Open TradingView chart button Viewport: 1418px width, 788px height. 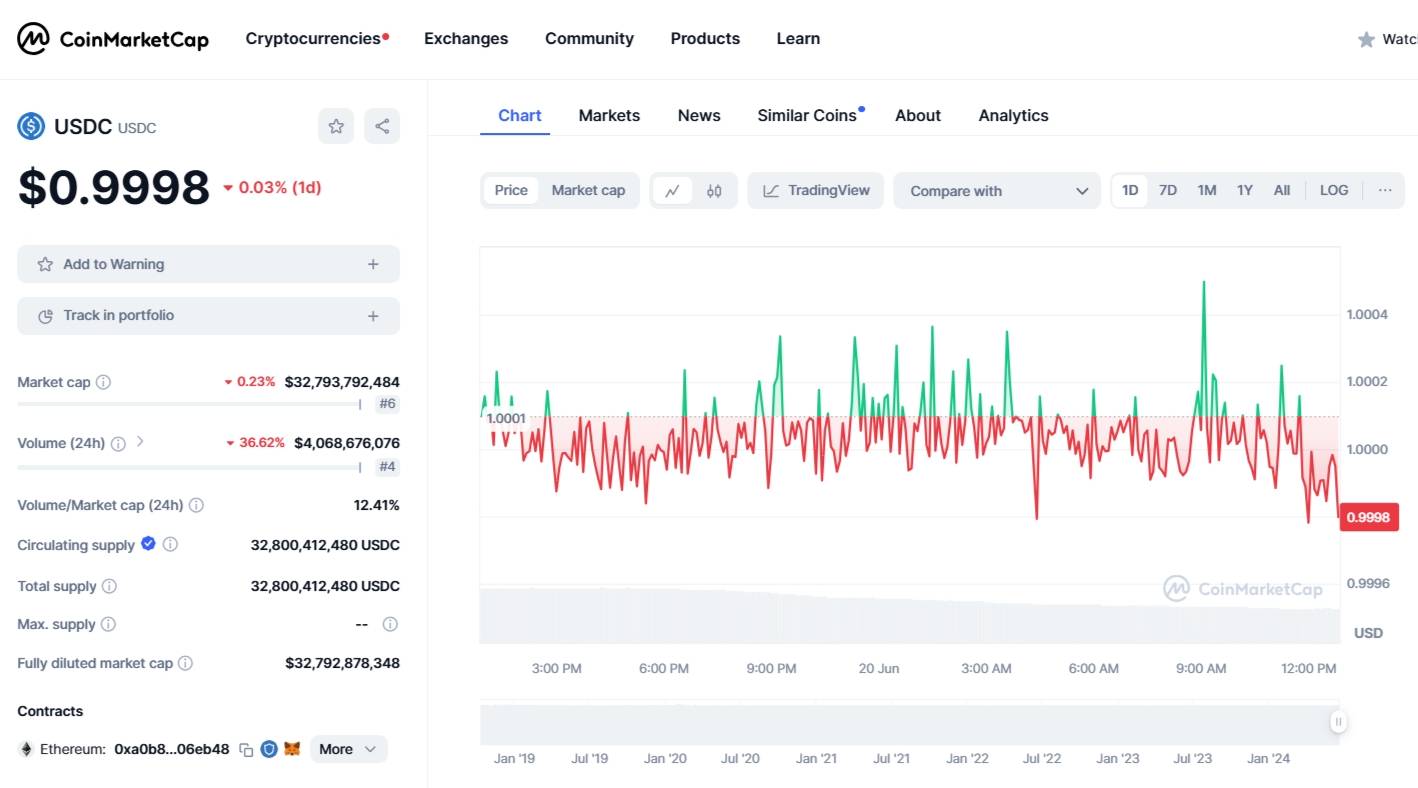[815, 191]
